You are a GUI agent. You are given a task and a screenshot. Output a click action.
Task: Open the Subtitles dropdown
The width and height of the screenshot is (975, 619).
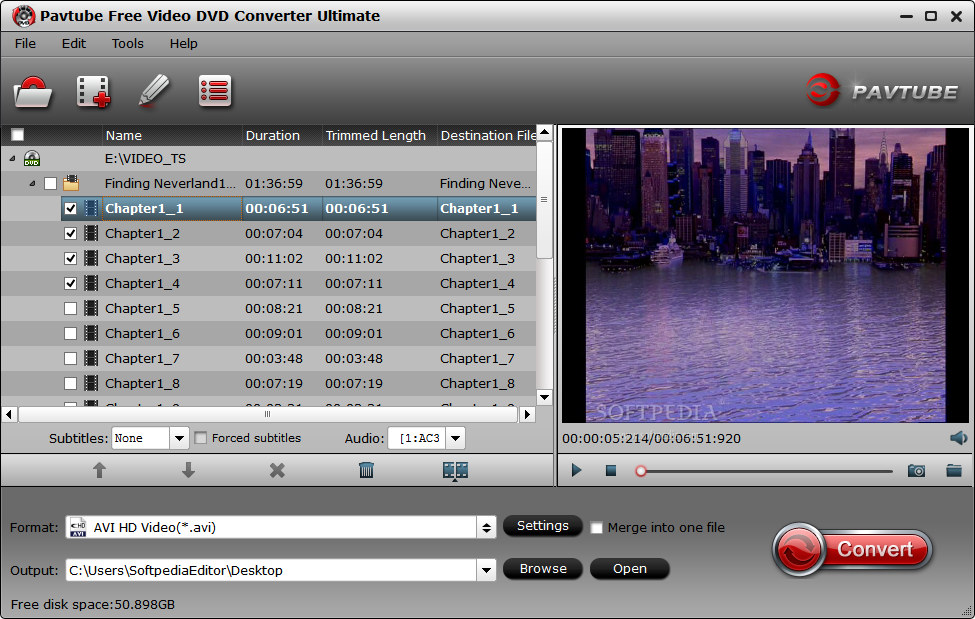pos(179,438)
